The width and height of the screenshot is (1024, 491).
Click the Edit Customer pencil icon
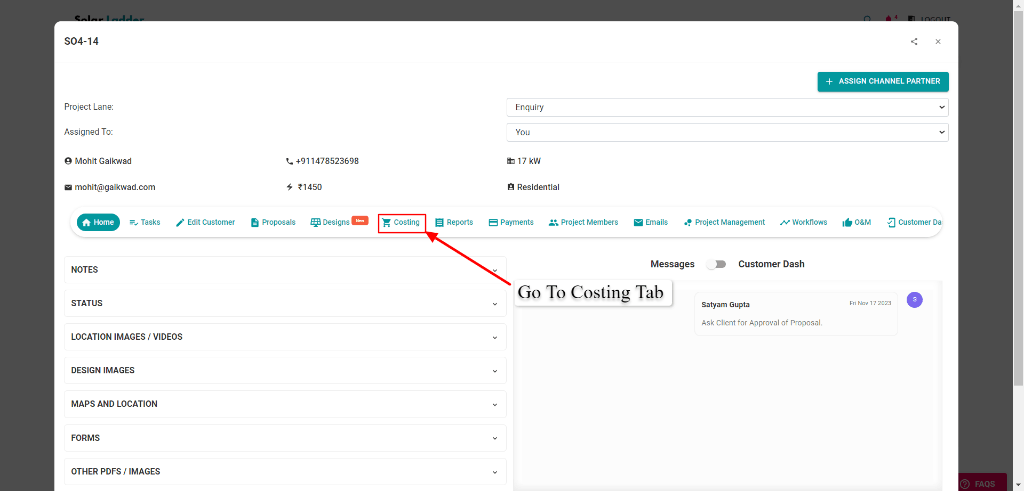click(180, 222)
